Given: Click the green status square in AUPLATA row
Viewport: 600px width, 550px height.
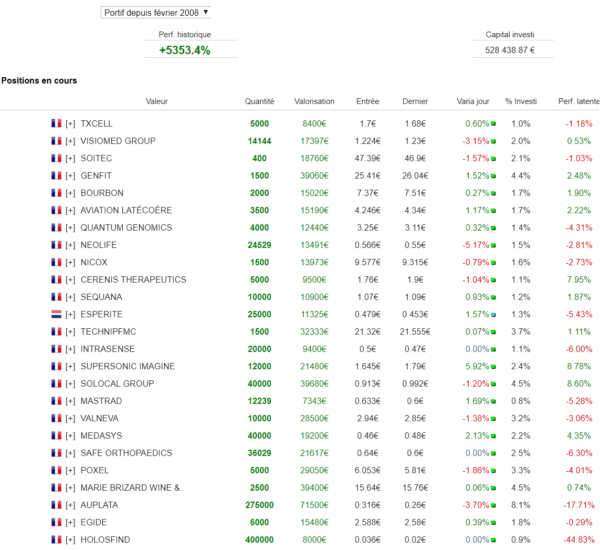Looking at the screenshot, I should [493, 505].
